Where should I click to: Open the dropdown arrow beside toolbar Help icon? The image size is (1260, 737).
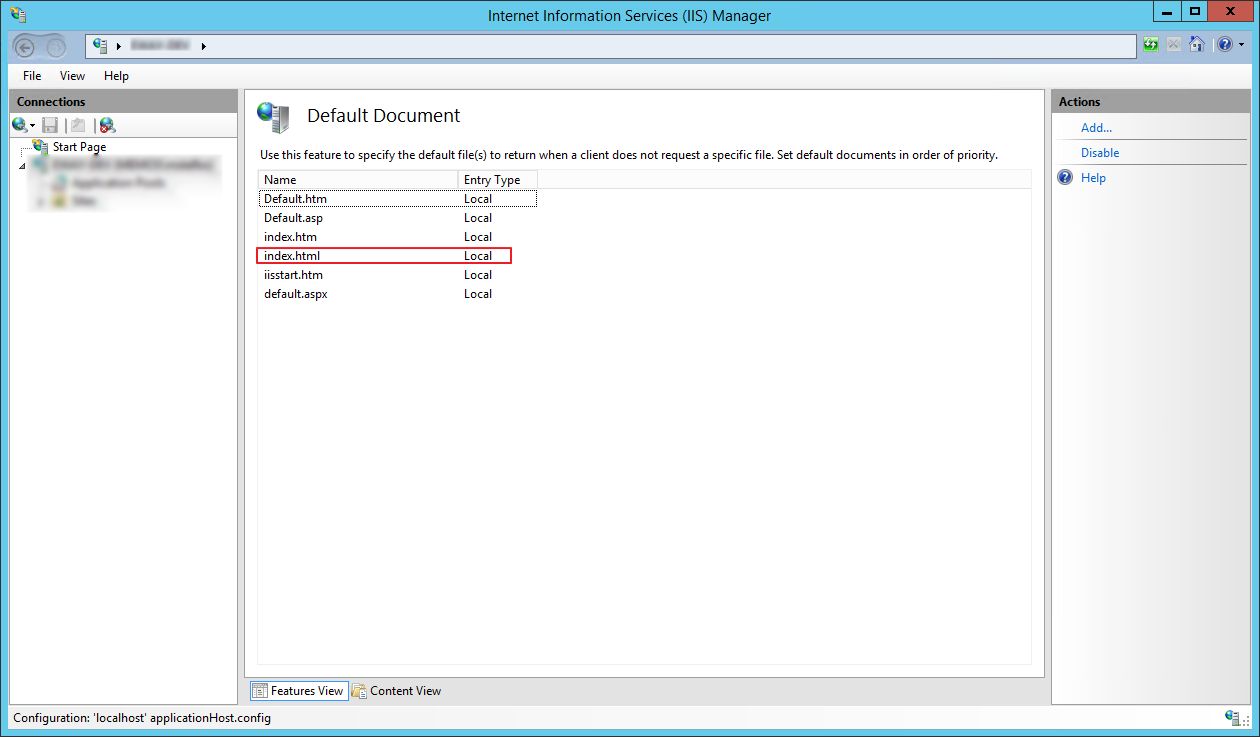[1242, 45]
